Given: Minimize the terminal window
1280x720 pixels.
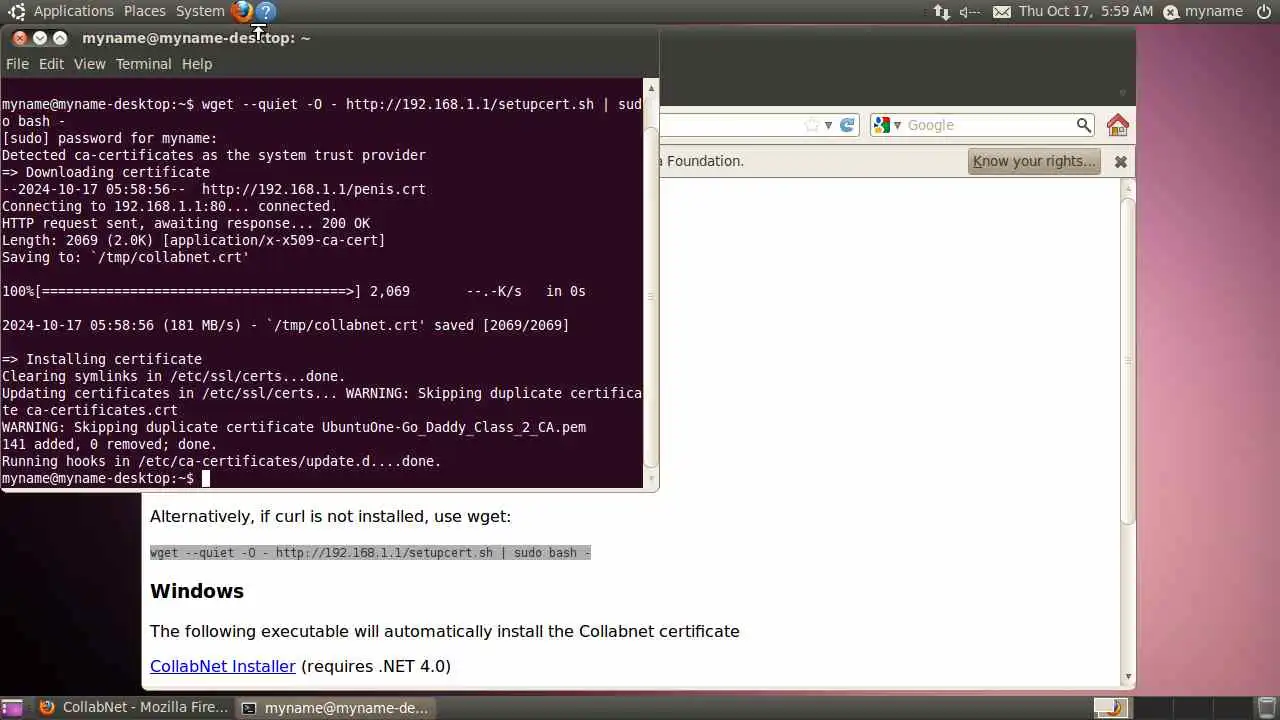Looking at the screenshot, I should point(40,38).
